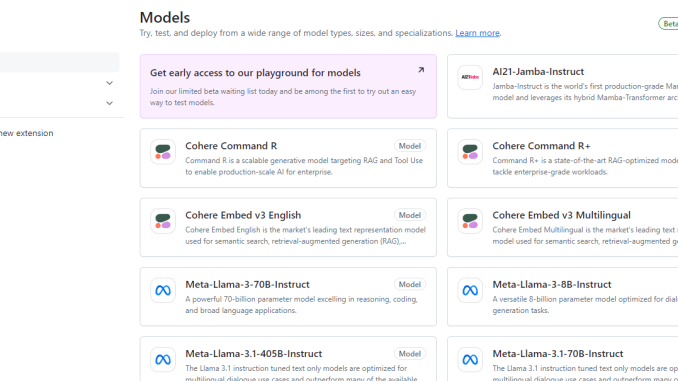Open the AI21-Jamba-Instruct model card
The image size is (678, 381).
coord(563,86)
